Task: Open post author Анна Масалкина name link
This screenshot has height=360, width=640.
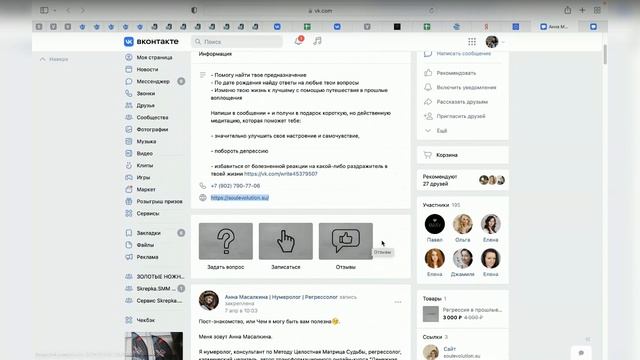Action: 281,297
